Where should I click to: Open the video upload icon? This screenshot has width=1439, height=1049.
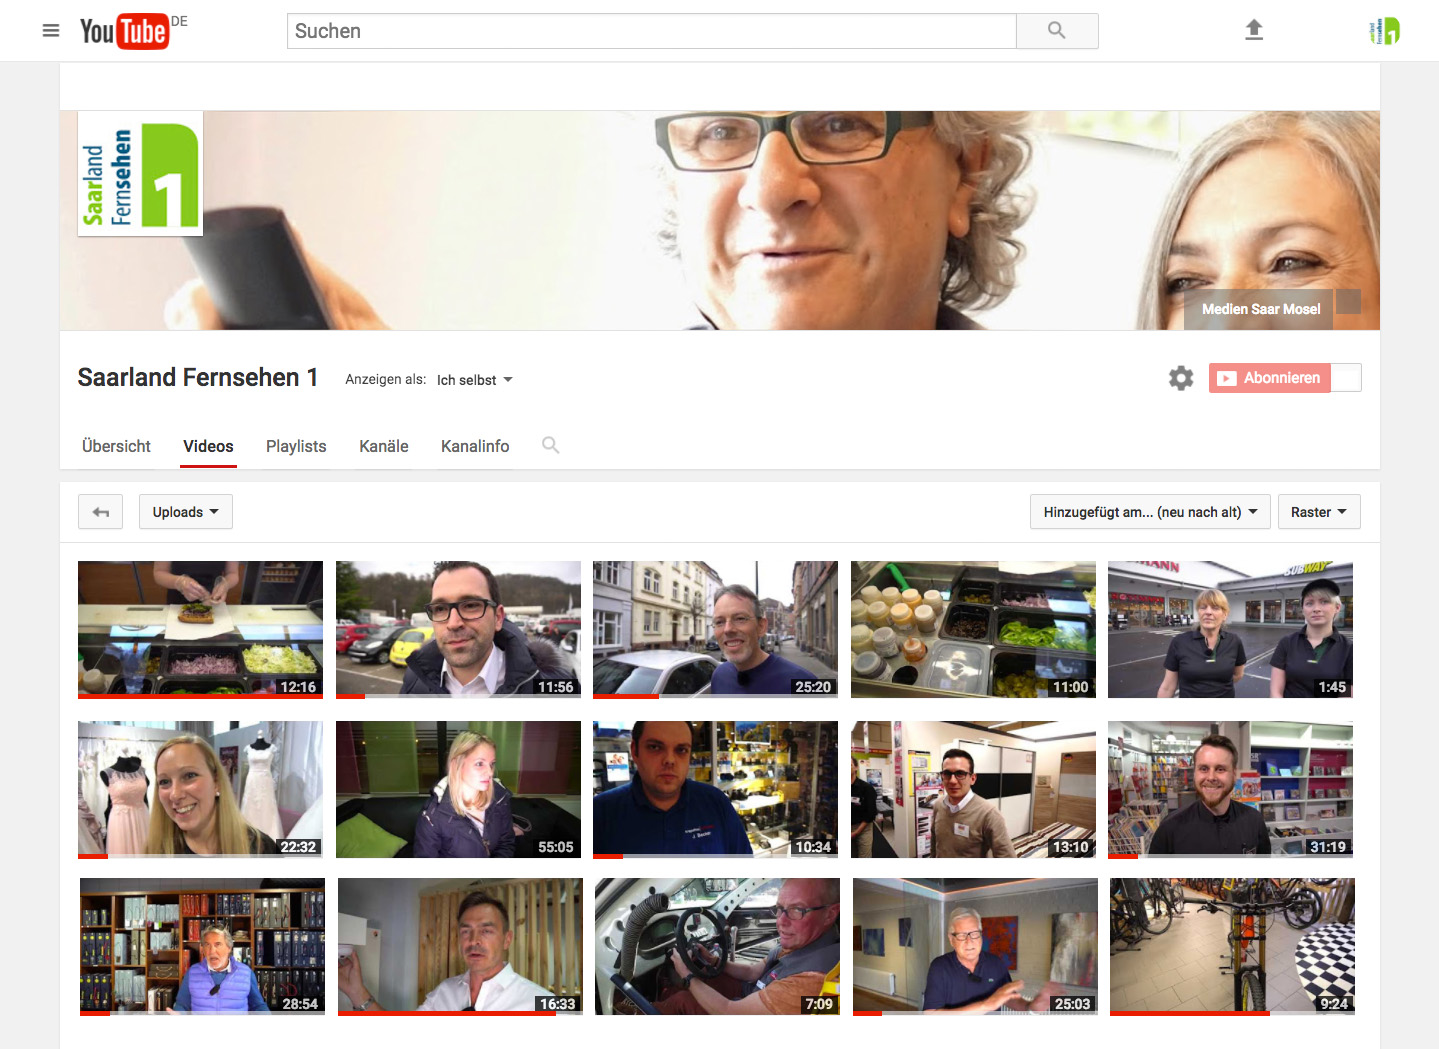click(x=1253, y=30)
